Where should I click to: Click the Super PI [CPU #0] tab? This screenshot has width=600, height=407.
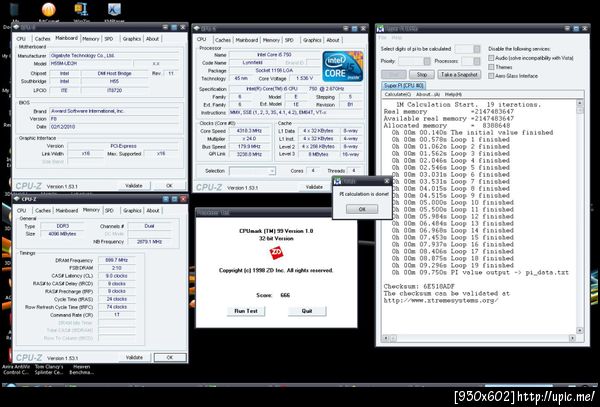[404, 86]
